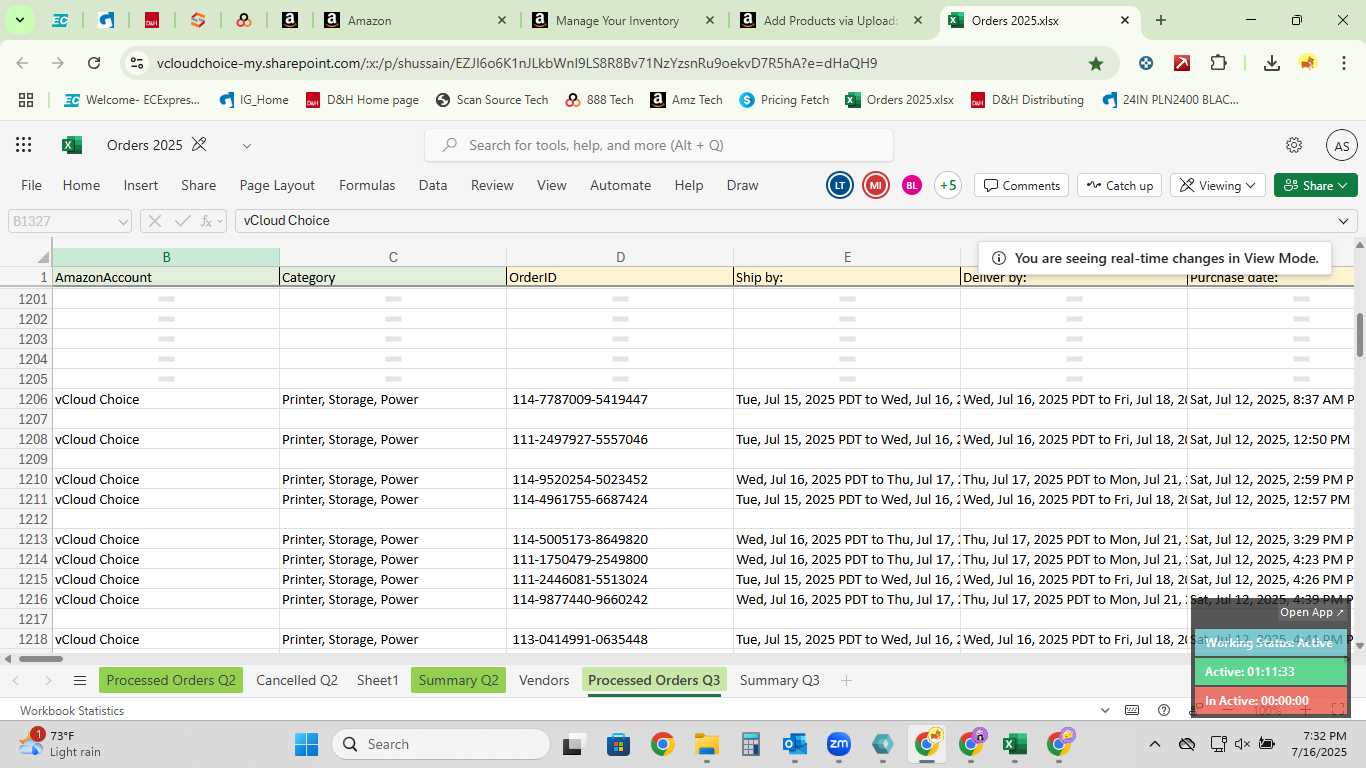Click the muted volume icon in system tray

(x=1242, y=744)
